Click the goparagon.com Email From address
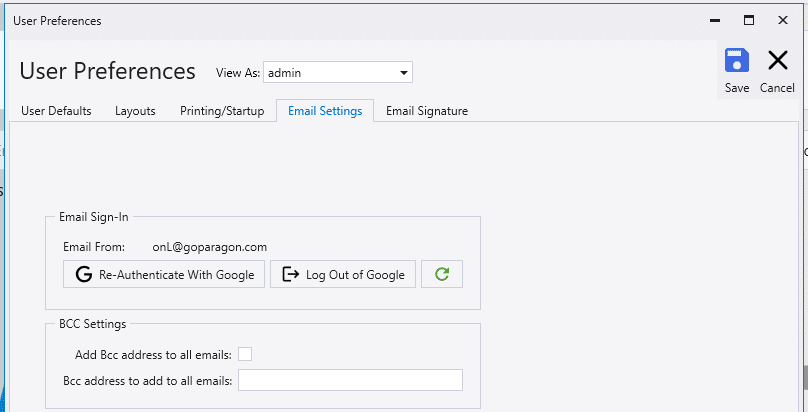This screenshot has height=412, width=808. point(210,247)
